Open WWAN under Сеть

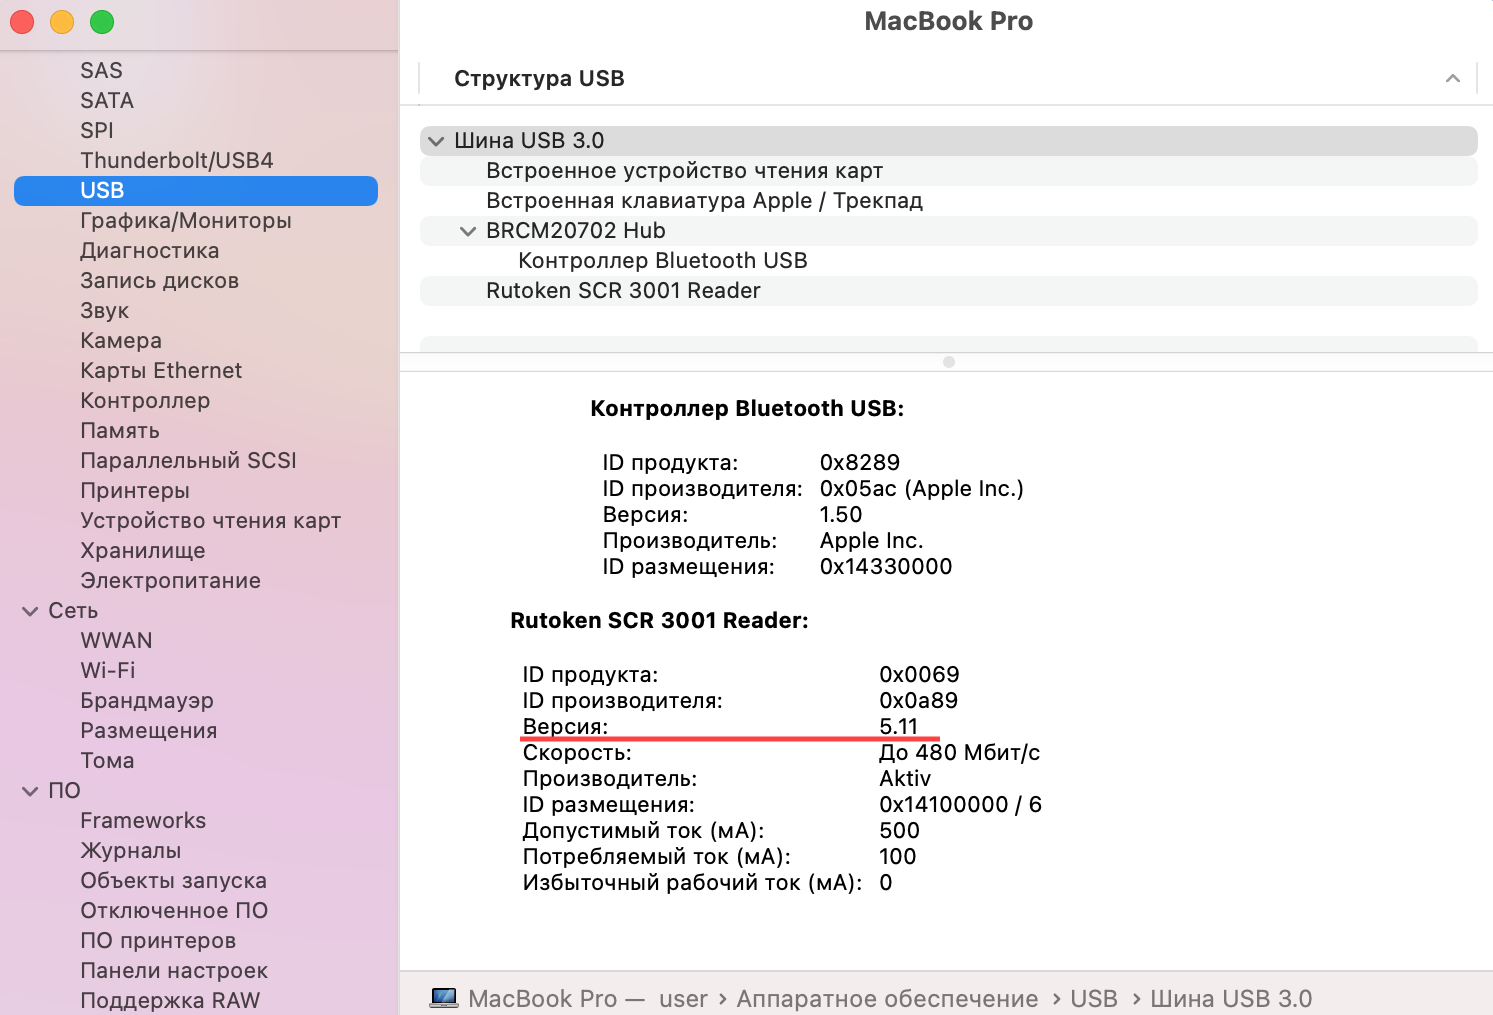(x=117, y=640)
